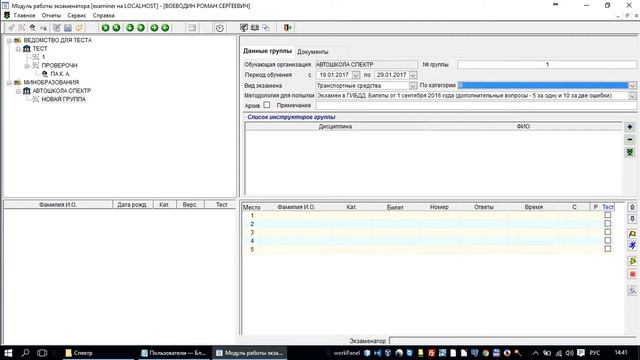The image size is (640, 360).
Task: Click the bottom magnifier icon beside table
Action: pos(632,291)
